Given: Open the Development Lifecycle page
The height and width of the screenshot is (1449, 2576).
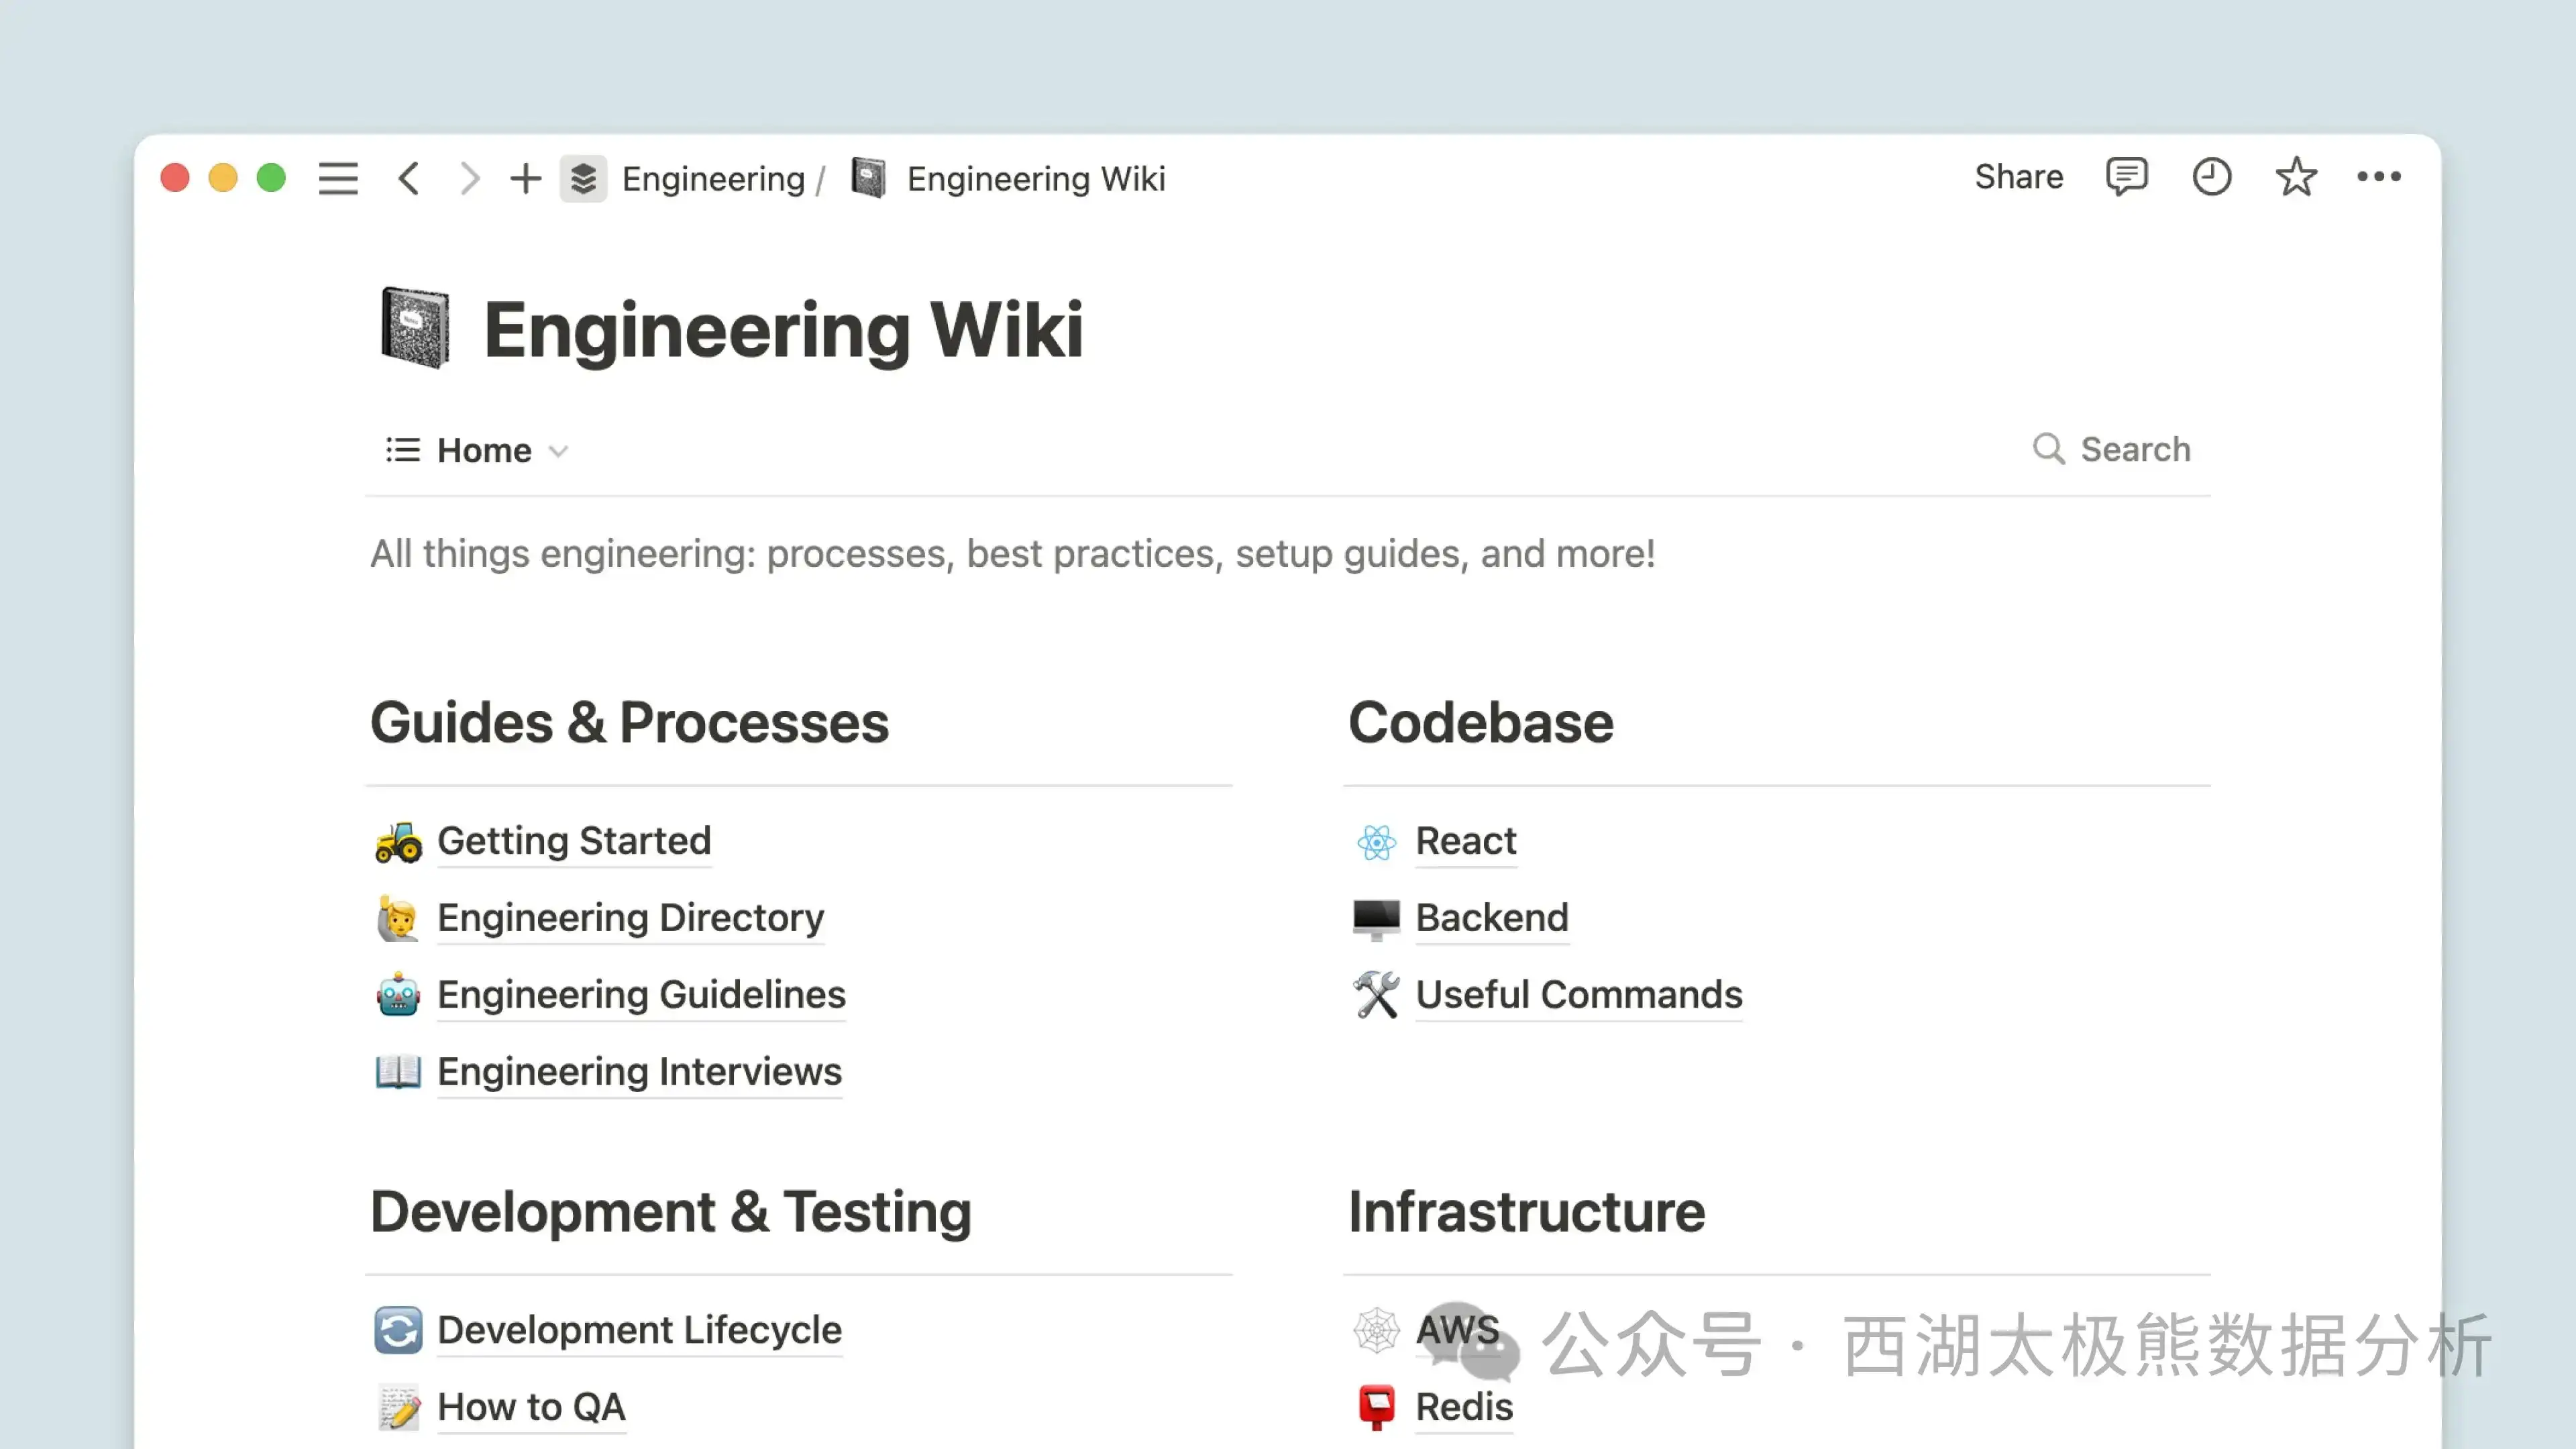Looking at the screenshot, I should click(639, 1330).
